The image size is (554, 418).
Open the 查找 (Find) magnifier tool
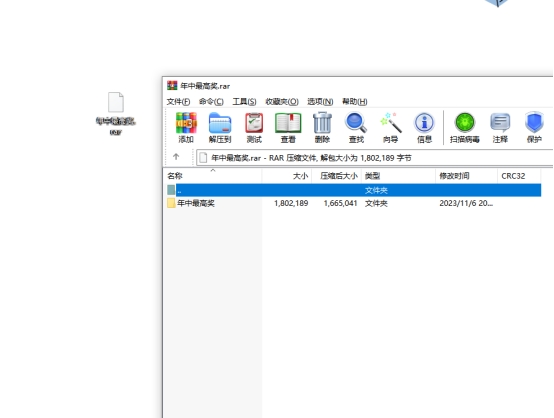(356, 128)
